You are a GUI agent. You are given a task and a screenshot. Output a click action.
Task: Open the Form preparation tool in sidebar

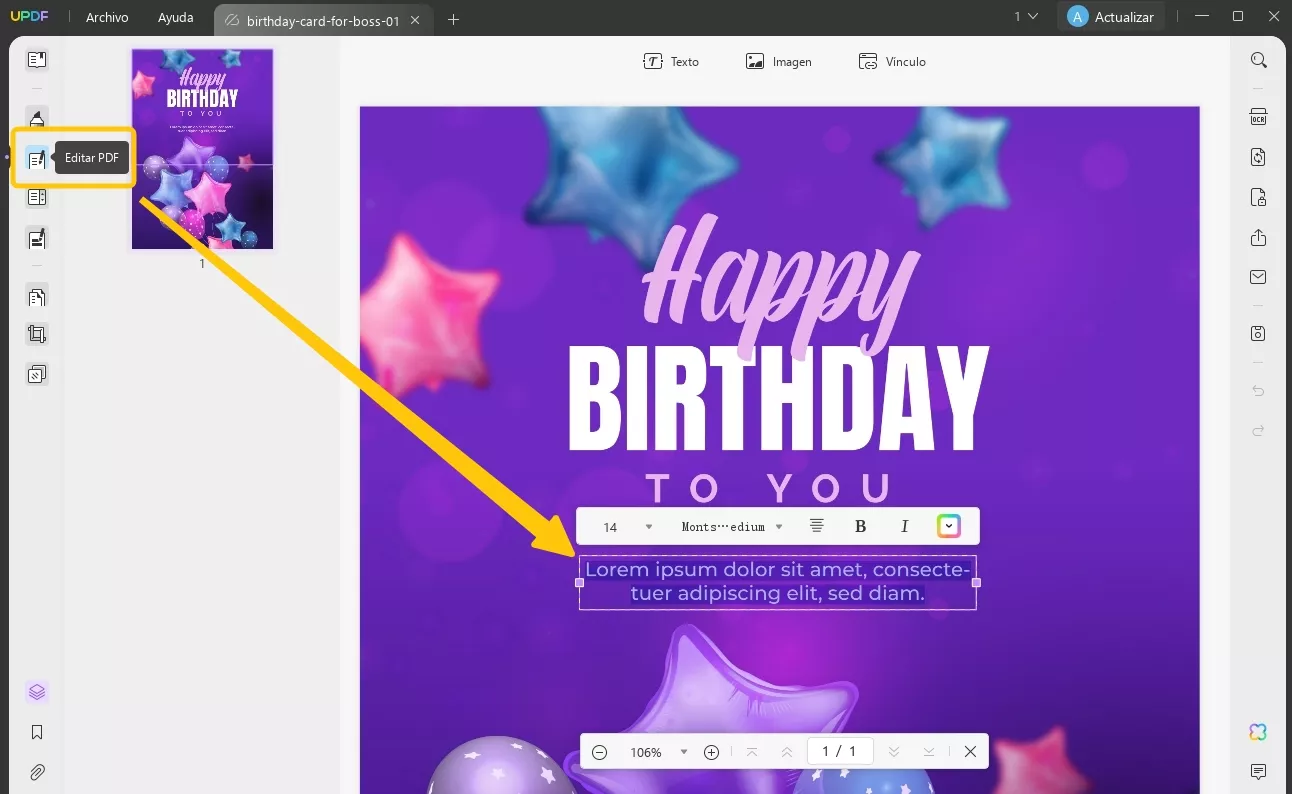pyautogui.click(x=37, y=198)
